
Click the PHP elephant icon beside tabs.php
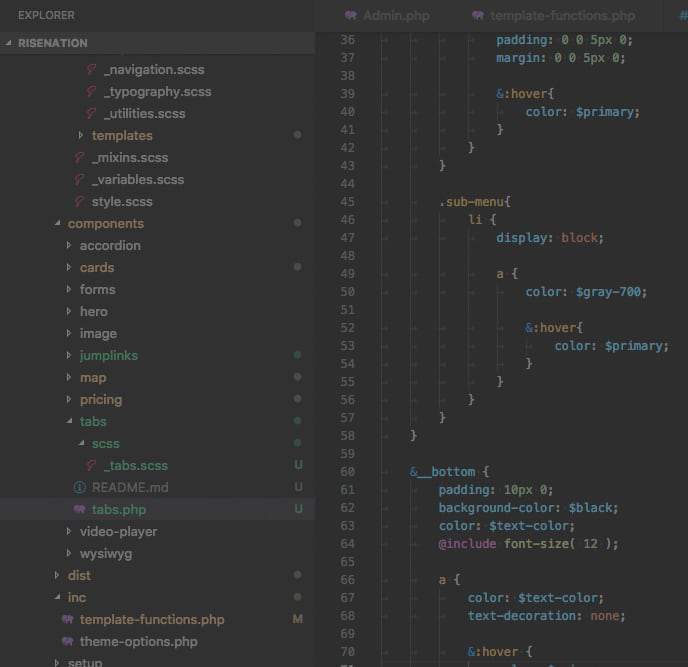79,509
